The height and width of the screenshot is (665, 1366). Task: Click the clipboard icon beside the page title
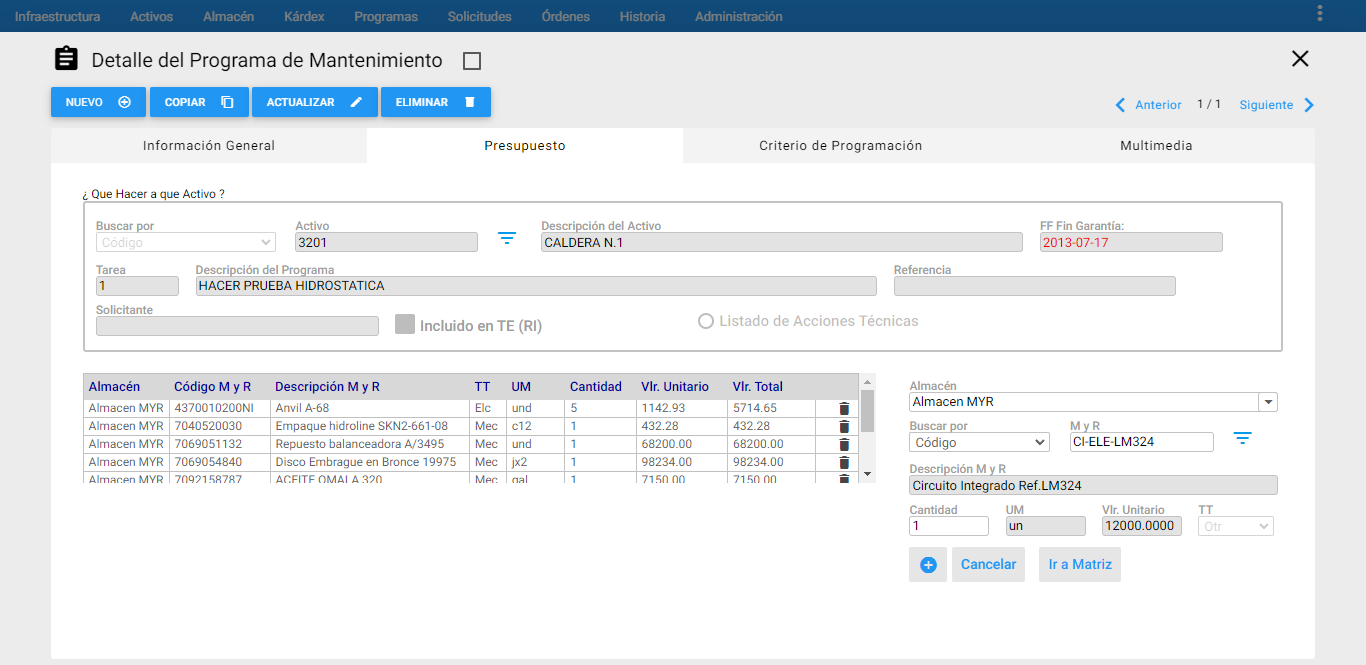point(66,59)
